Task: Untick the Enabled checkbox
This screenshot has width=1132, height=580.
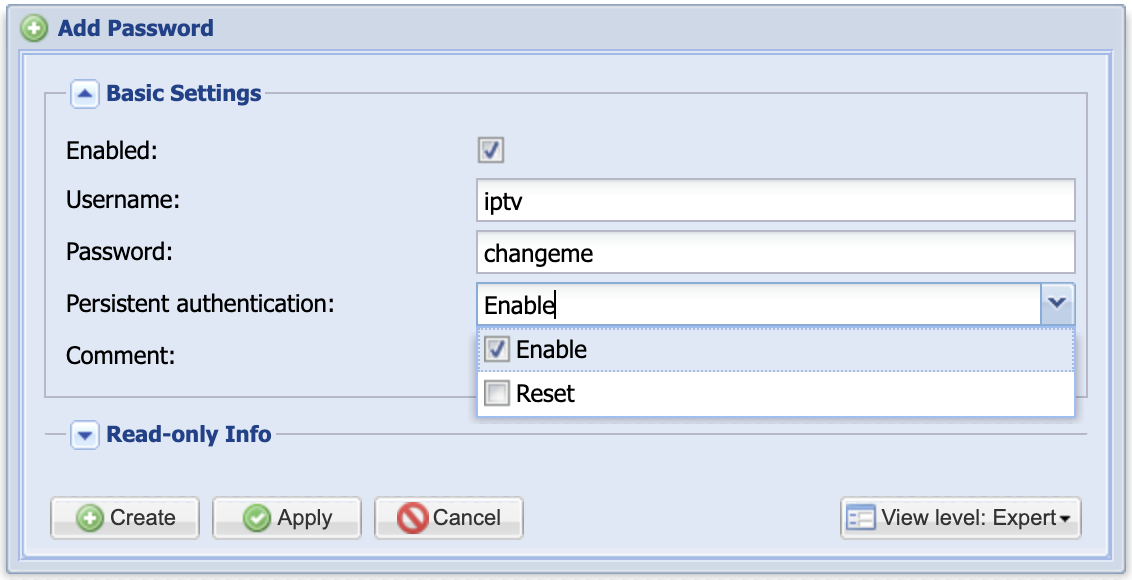Action: (x=492, y=151)
